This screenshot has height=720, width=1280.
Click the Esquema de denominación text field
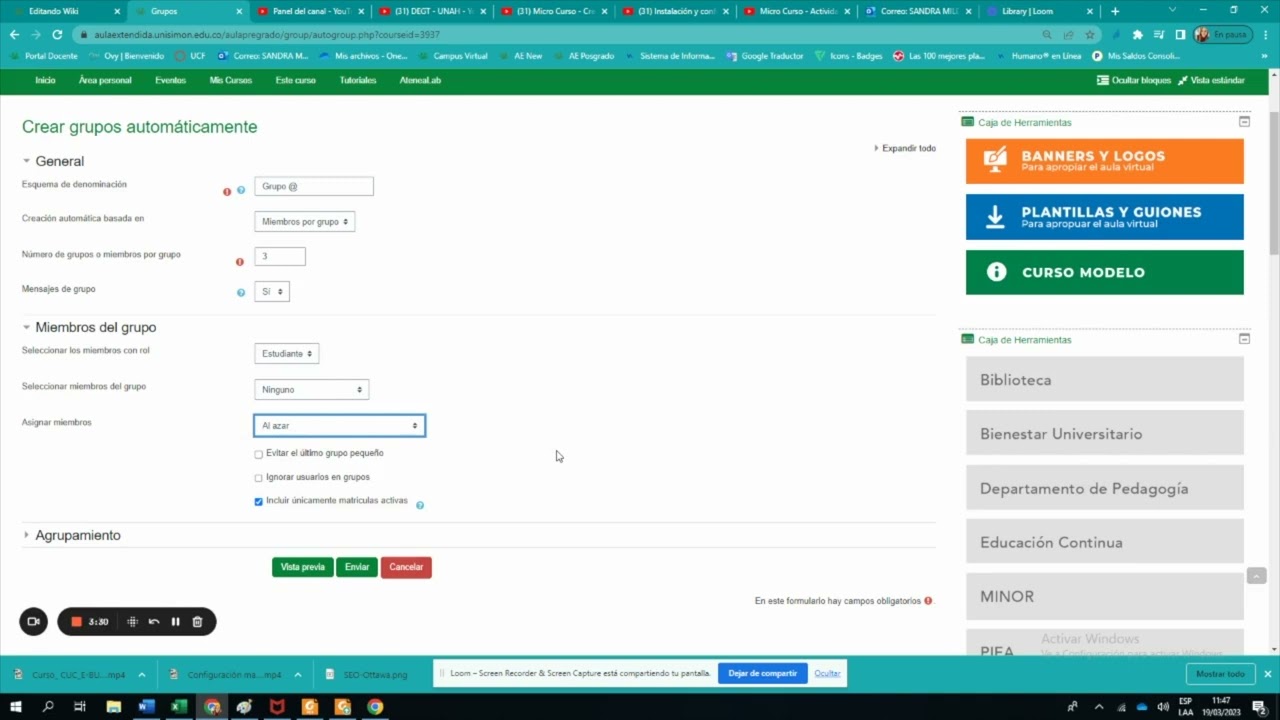(x=314, y=186)
